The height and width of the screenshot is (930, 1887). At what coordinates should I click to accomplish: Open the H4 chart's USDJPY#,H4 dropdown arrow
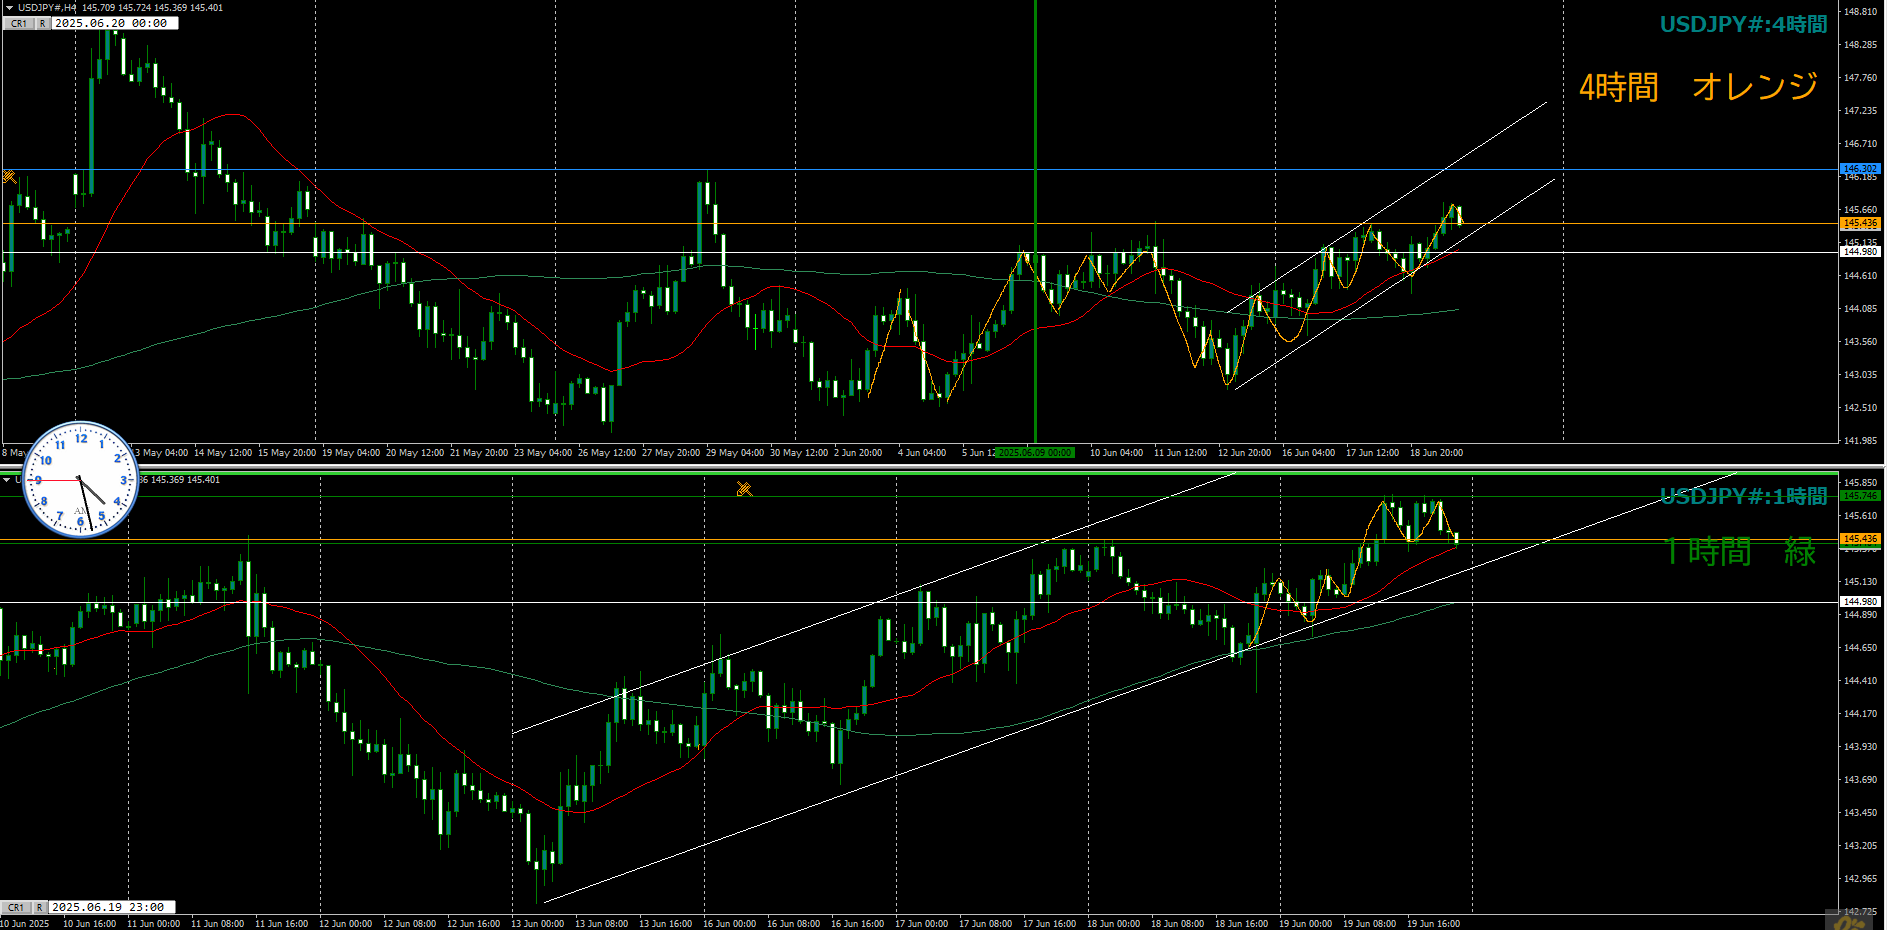(9, 7)
